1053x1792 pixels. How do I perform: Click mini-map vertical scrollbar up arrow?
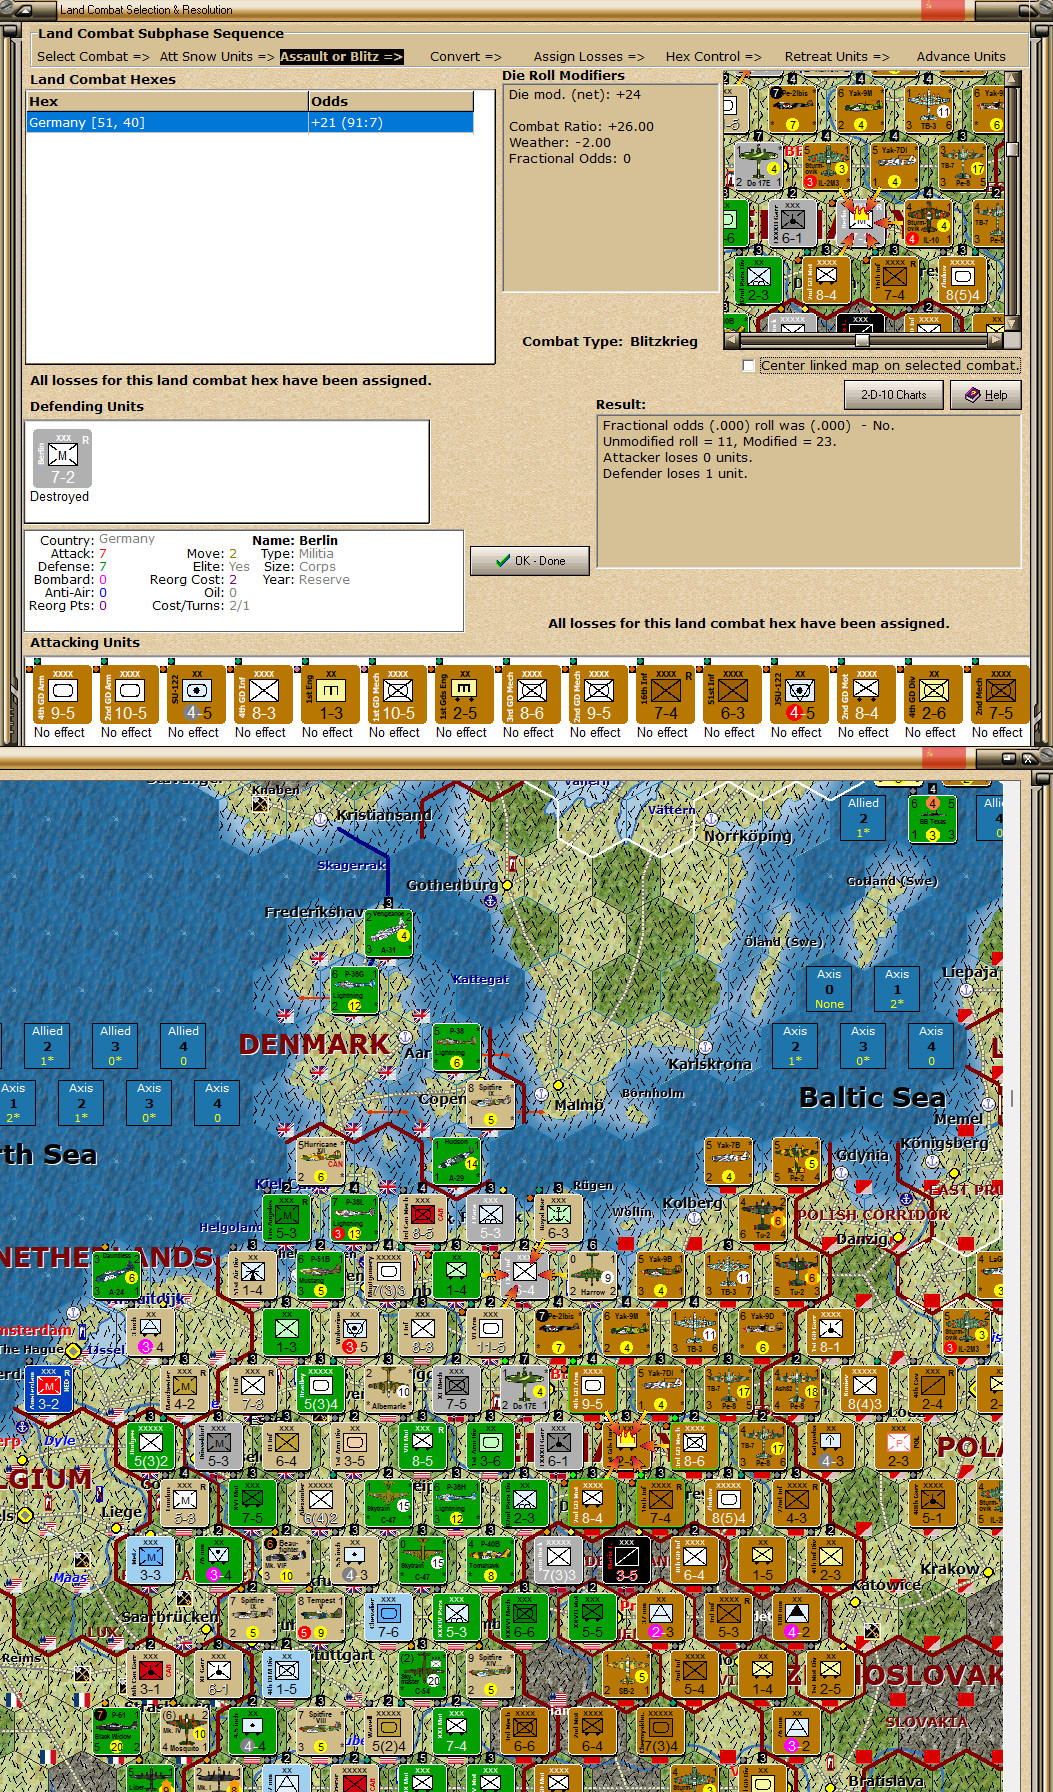point(1013,79)
